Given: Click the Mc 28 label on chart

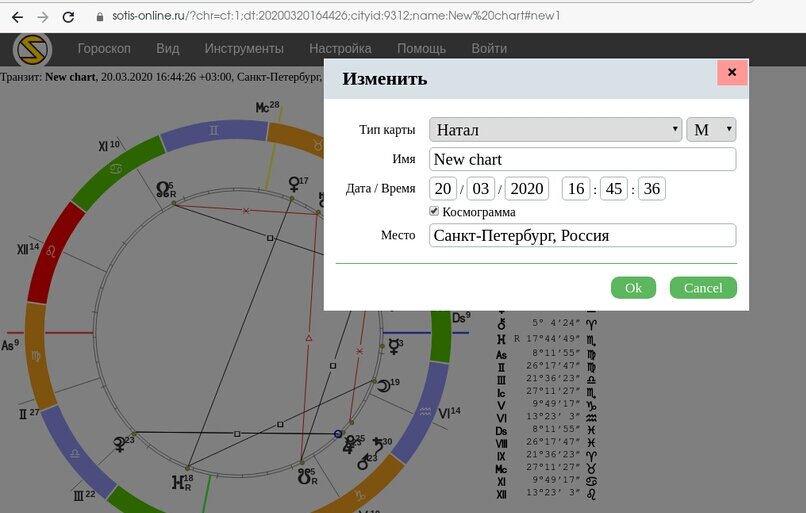Looking at the screenshot, I should coord(267,107).
